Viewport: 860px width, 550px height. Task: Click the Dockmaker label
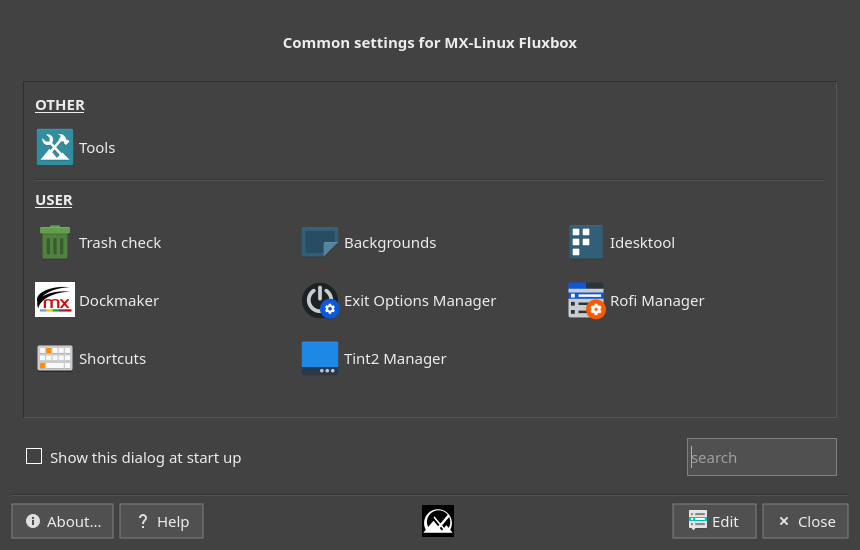(119, 300)
